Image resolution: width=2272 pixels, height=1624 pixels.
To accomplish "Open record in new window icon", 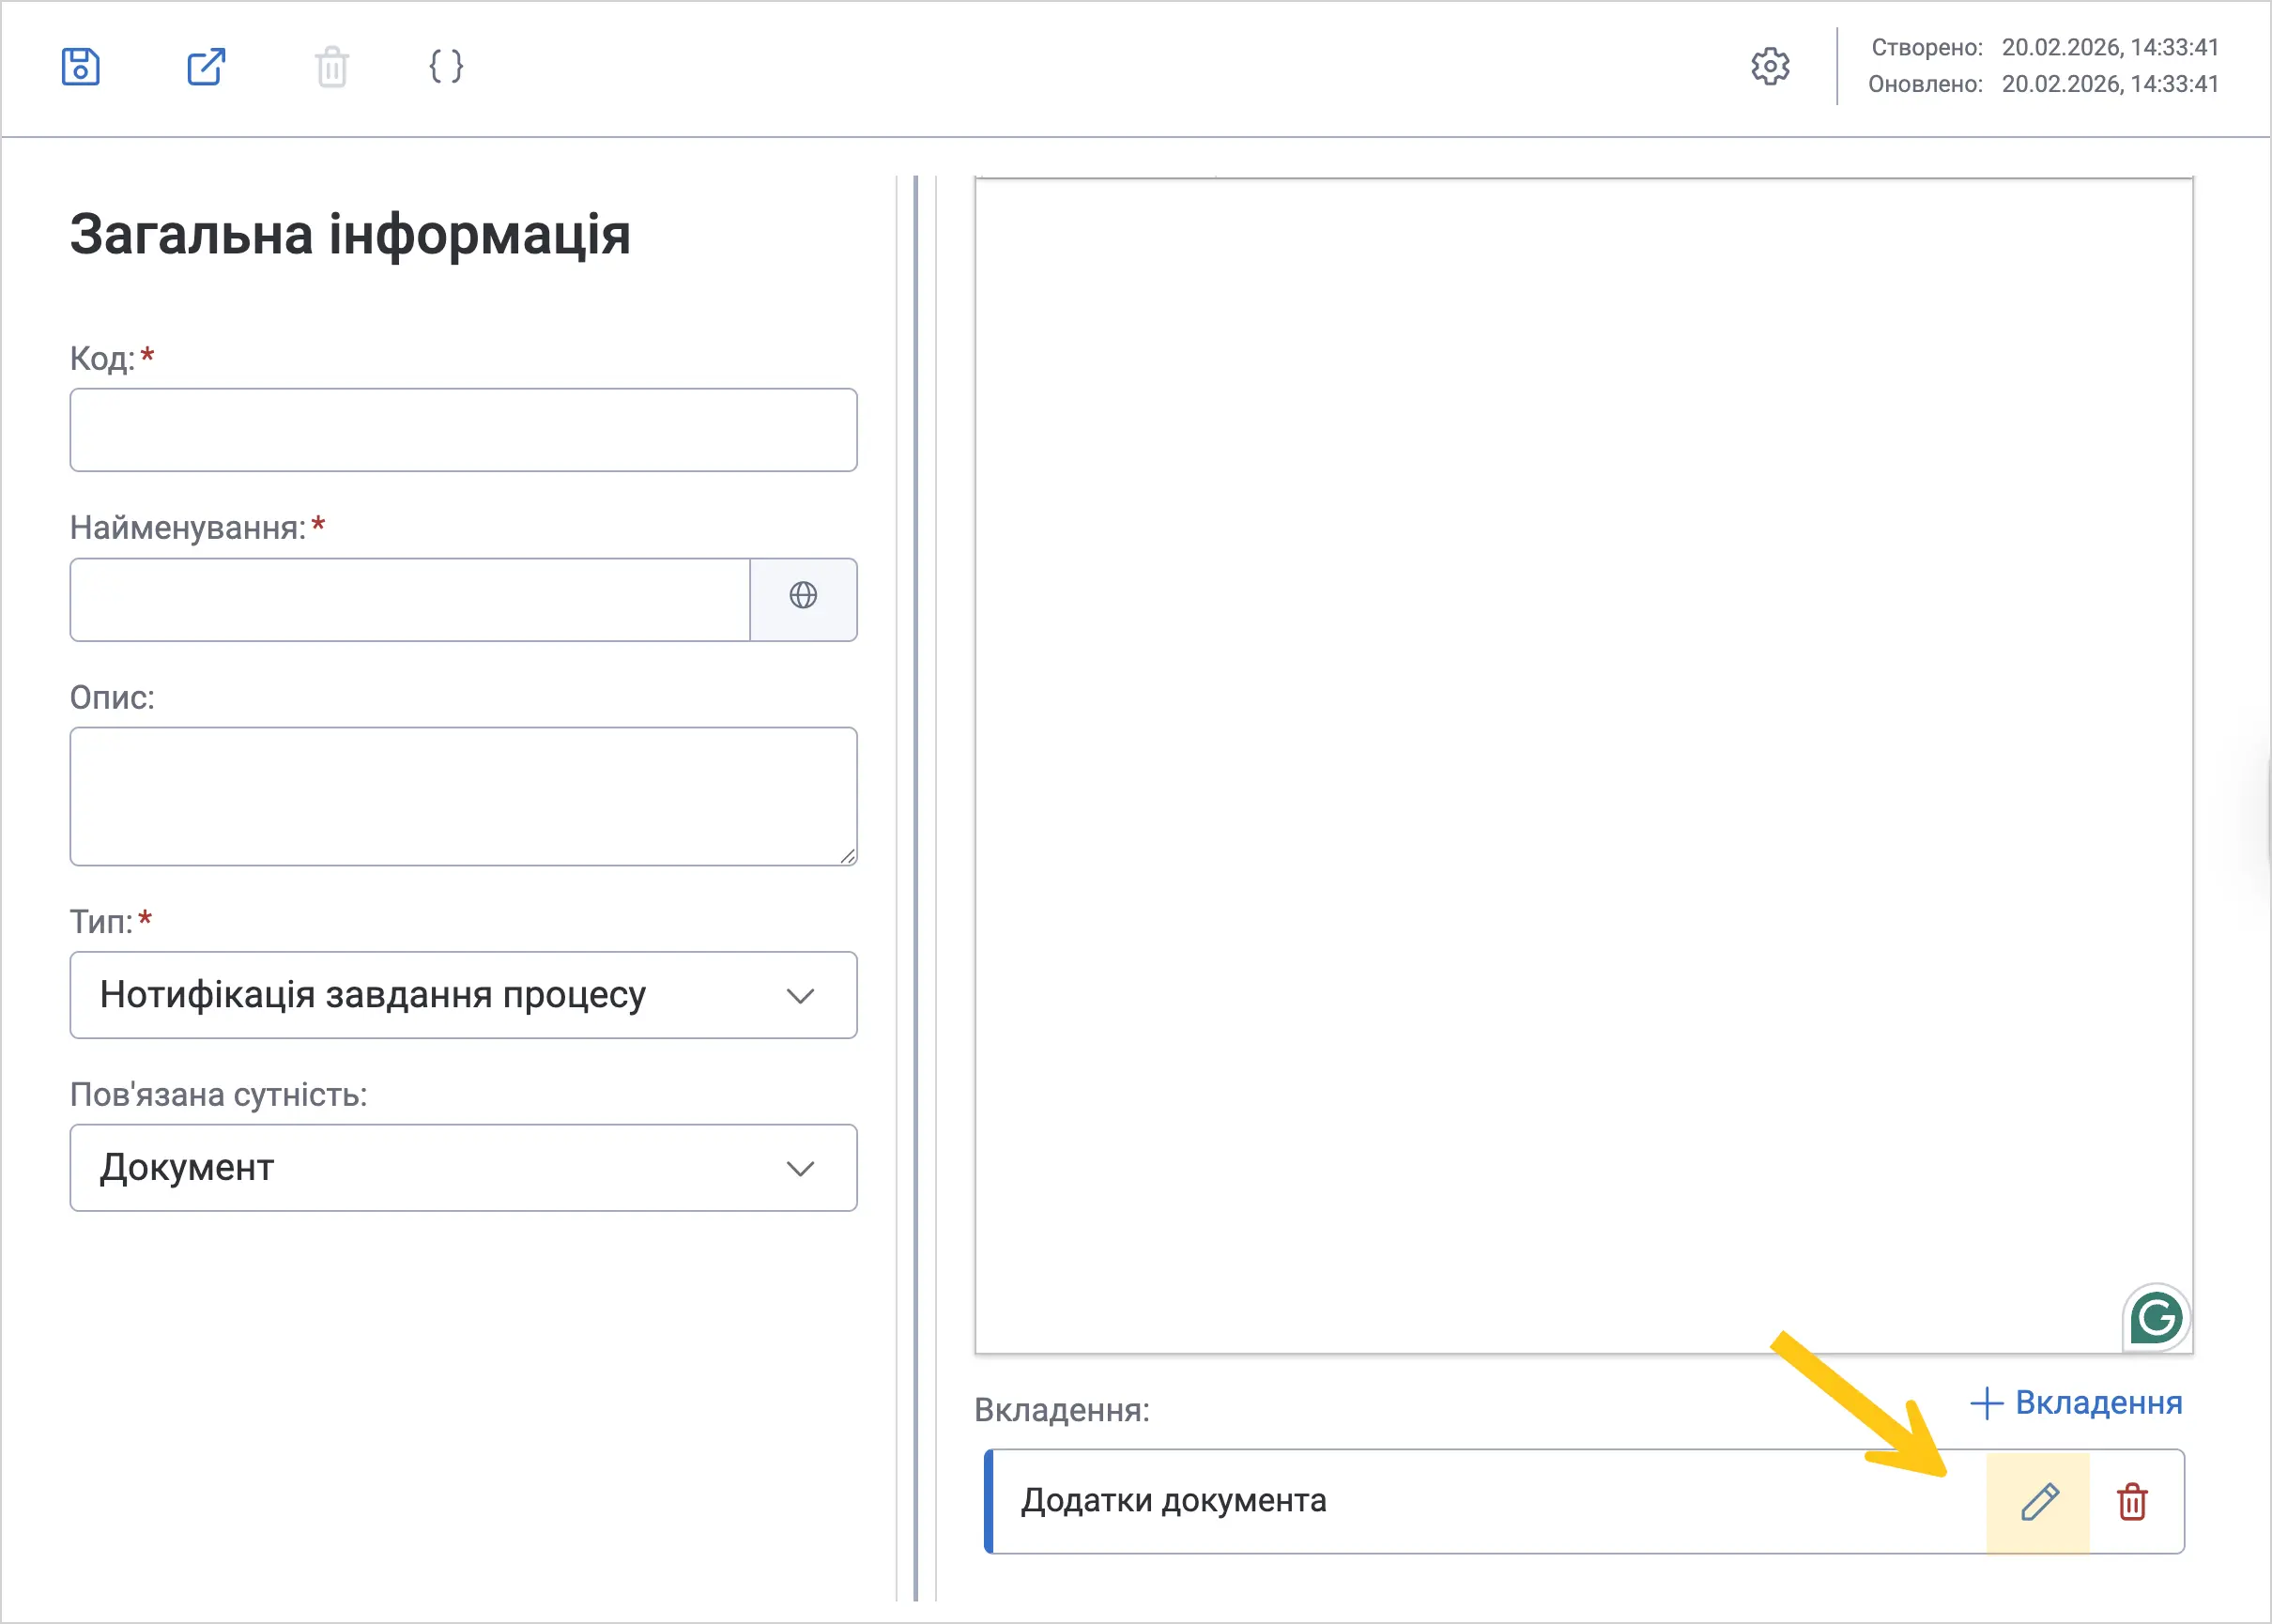I will 206,67.
